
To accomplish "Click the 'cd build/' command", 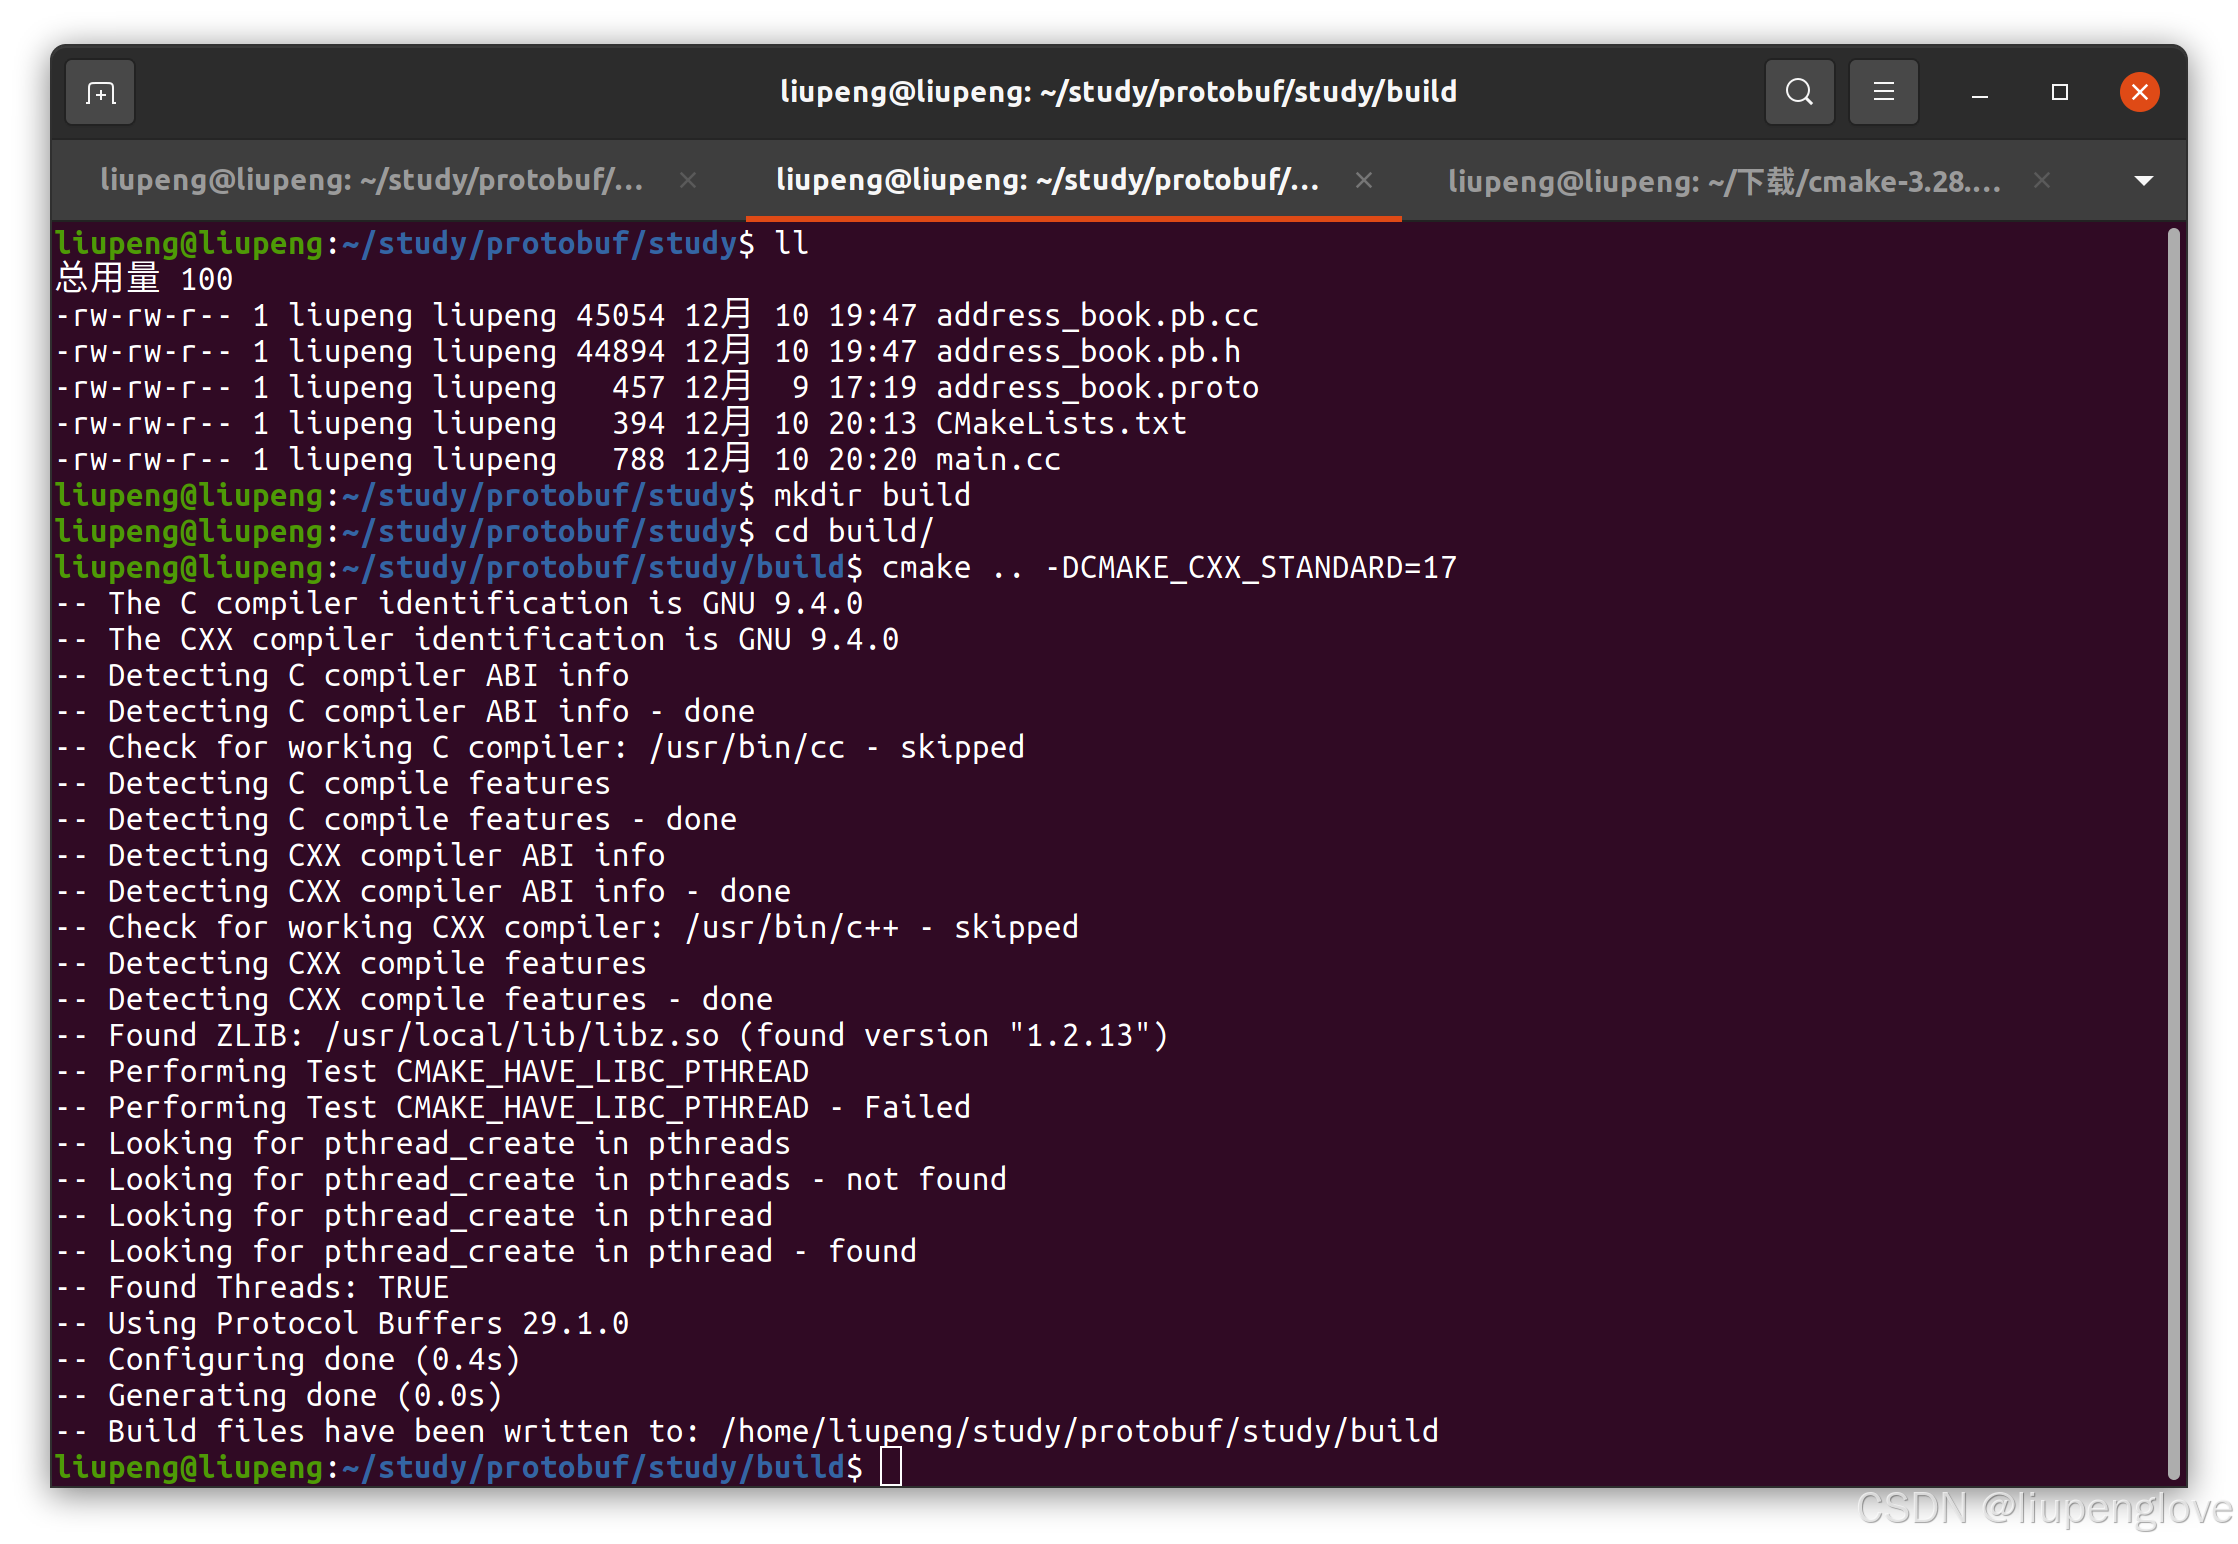I will click(854, 532).
